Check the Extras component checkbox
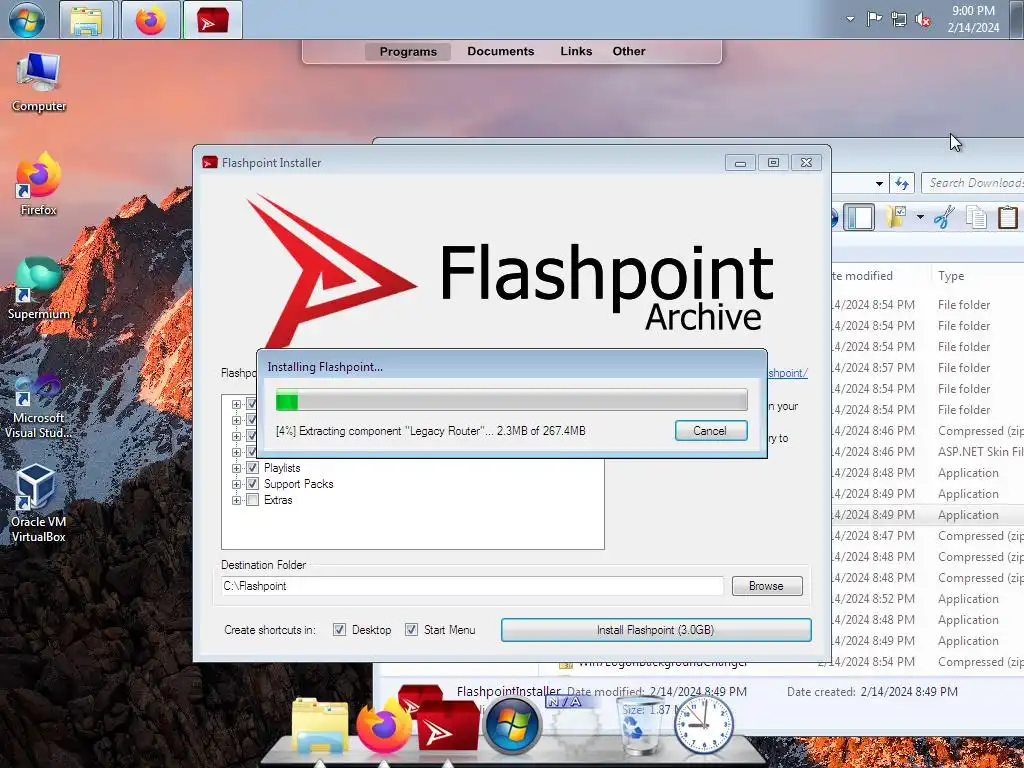 tap(253, 500)
